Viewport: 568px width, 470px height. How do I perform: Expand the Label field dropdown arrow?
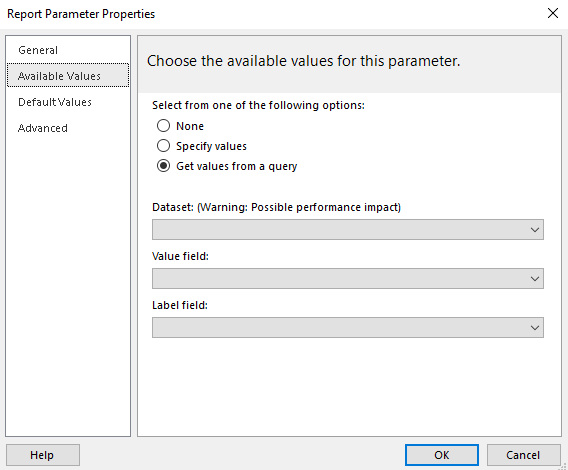click(535, 328)
